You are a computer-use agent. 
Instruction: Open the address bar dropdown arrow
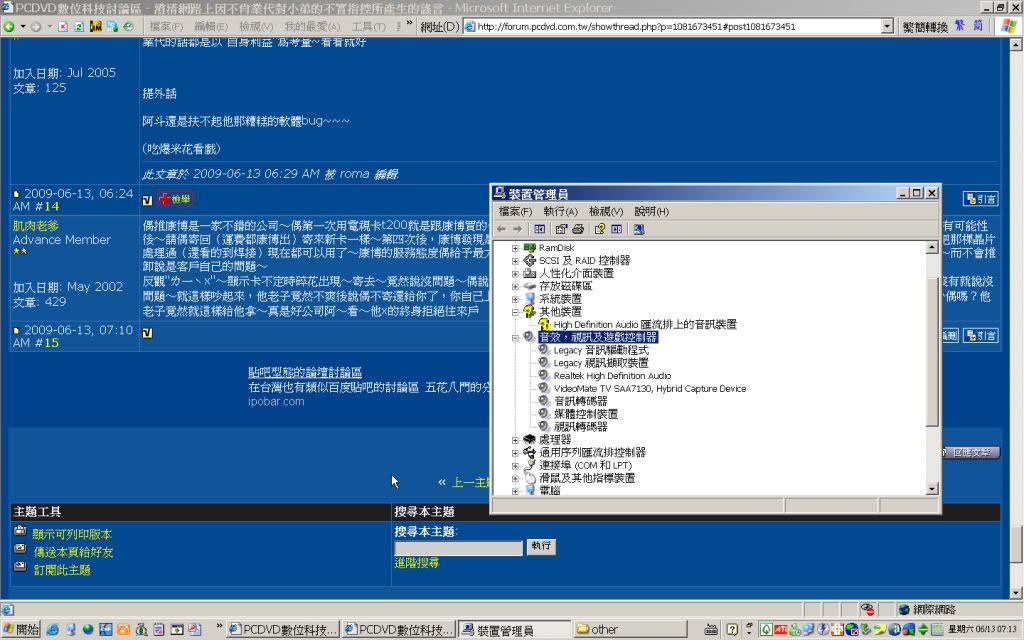(887, 27)
